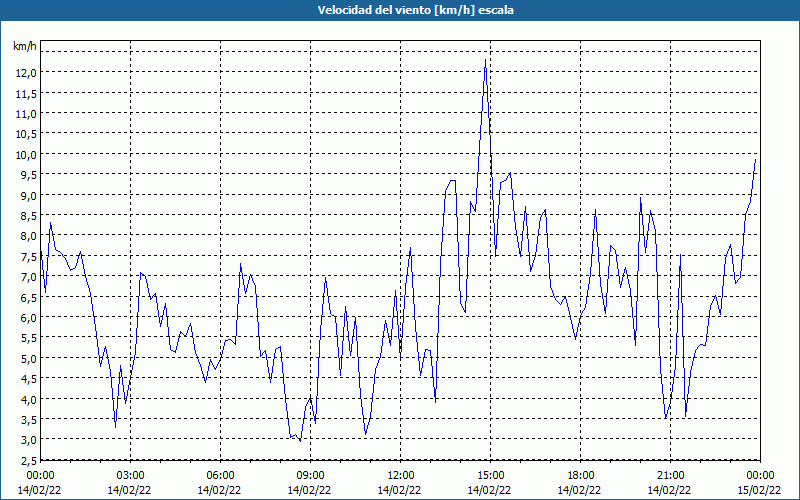Click the '3,0' axis value
The width and height of the screenshot is (800, 500).
(x=29, y=440)
